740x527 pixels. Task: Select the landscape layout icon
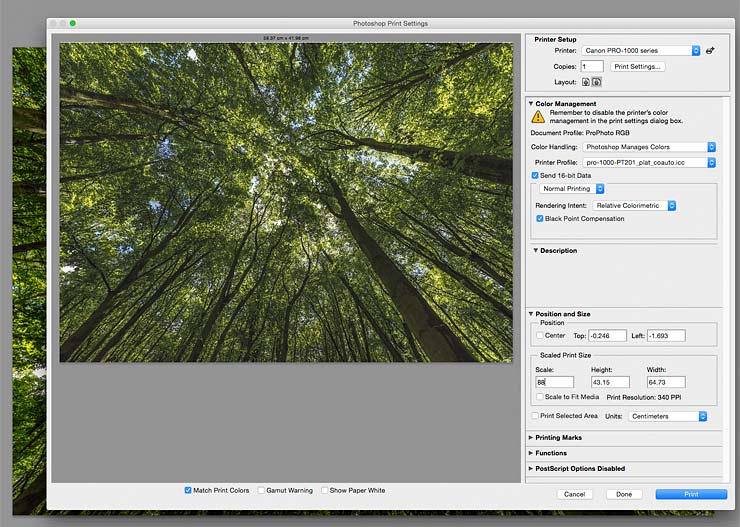click(597, 82)
